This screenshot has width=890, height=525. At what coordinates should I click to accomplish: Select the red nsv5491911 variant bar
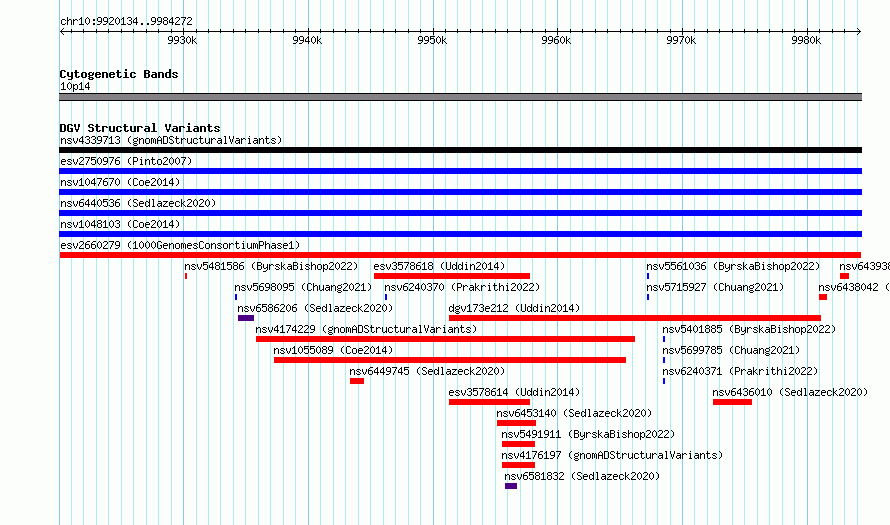pyautogui.click(x=518, y=444)
